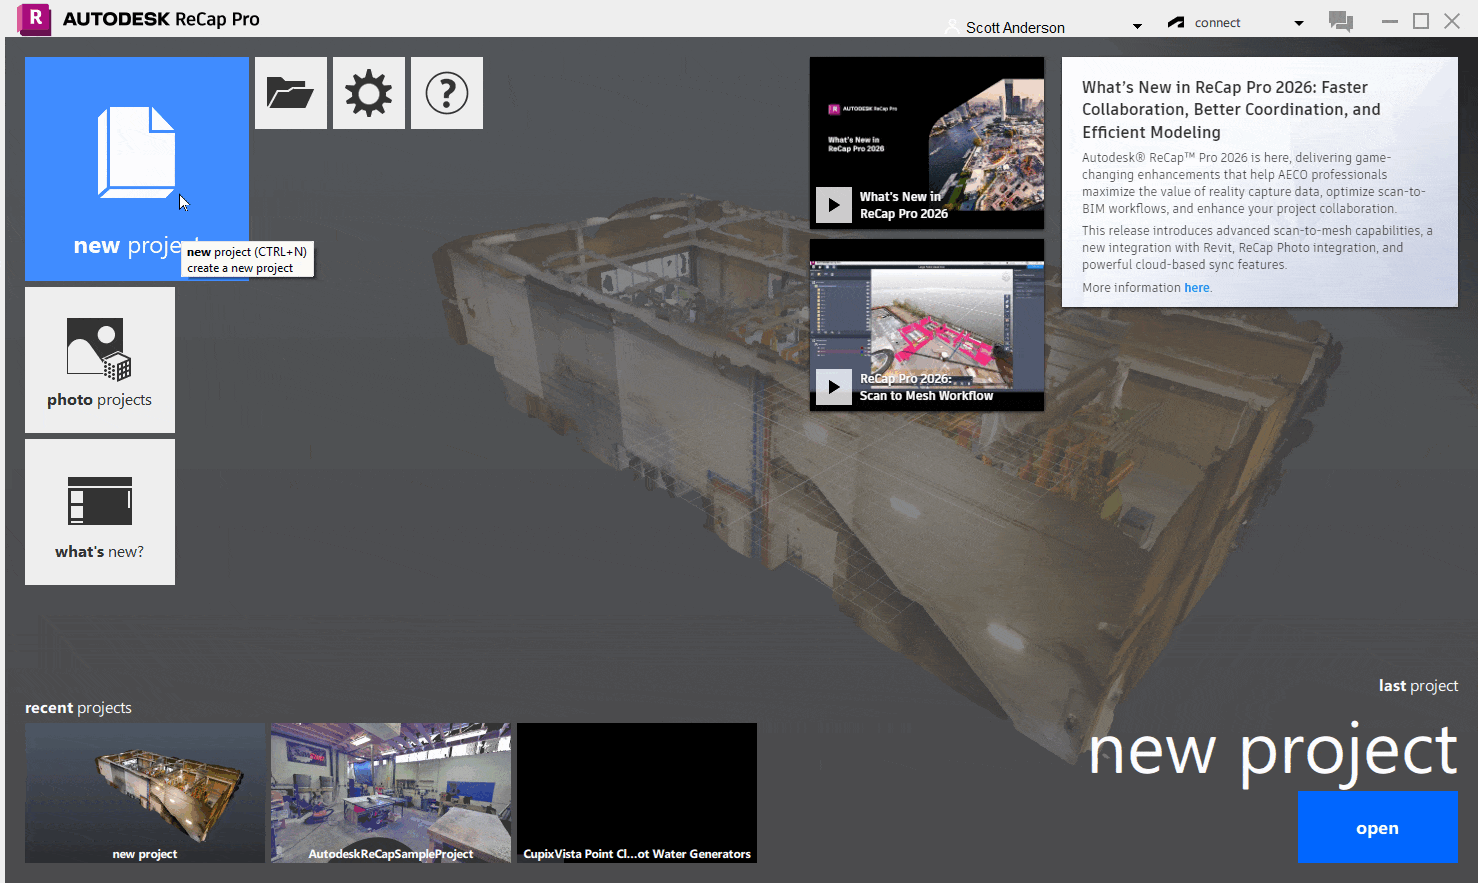Viewport: 1478px width, 883px height.
Task: Click the feedback chat icon in the titlebar
Action: [1340, 20]
